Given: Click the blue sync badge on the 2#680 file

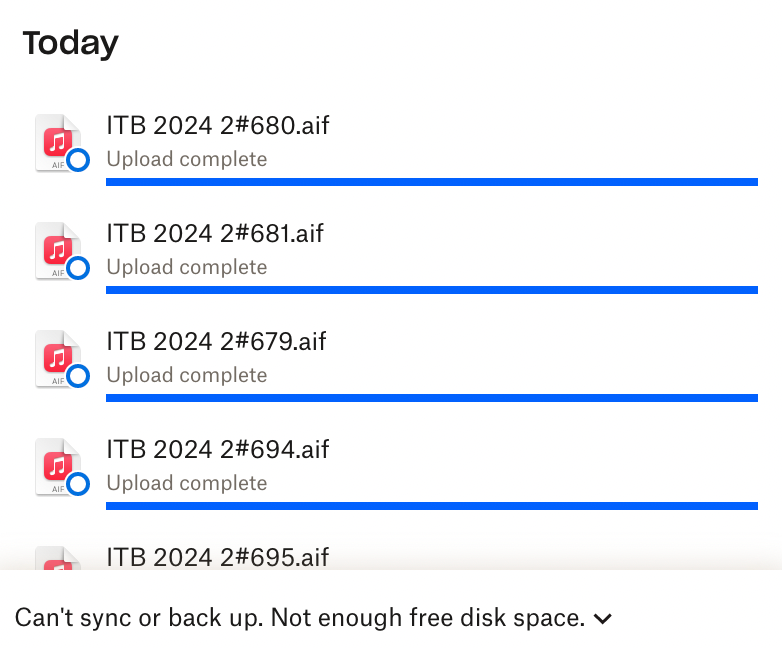Looking at the screenshot, I should [x=78, y=160].
